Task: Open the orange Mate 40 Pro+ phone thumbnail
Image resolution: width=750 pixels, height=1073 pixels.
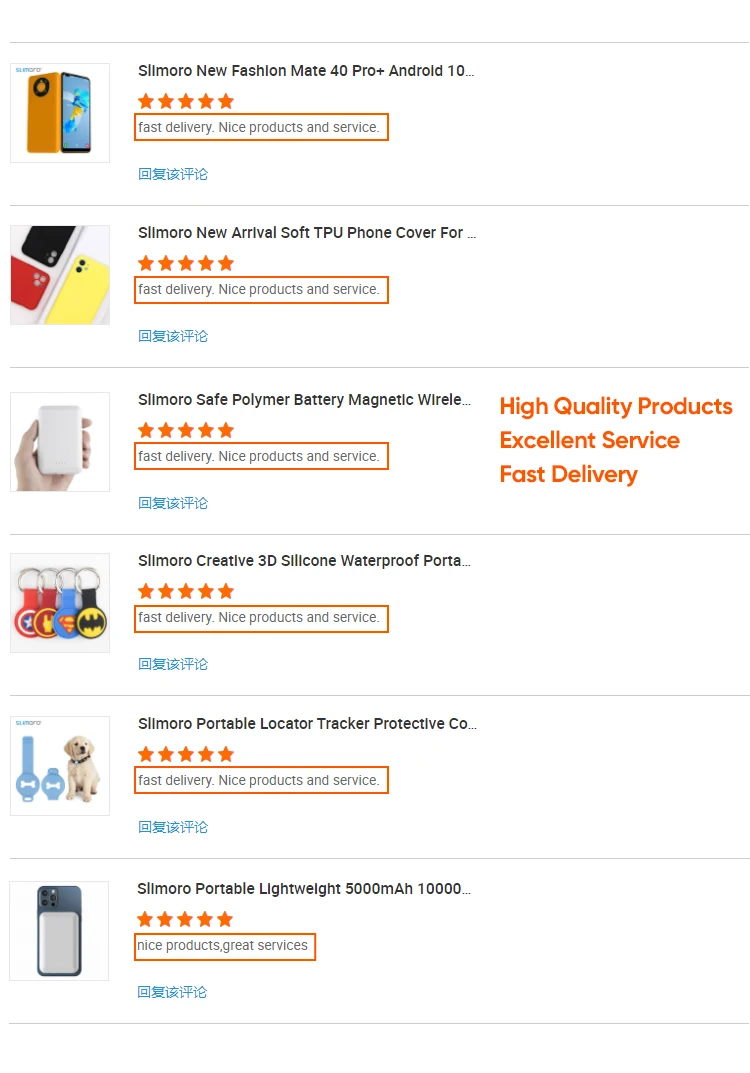Action: [60, 113]
